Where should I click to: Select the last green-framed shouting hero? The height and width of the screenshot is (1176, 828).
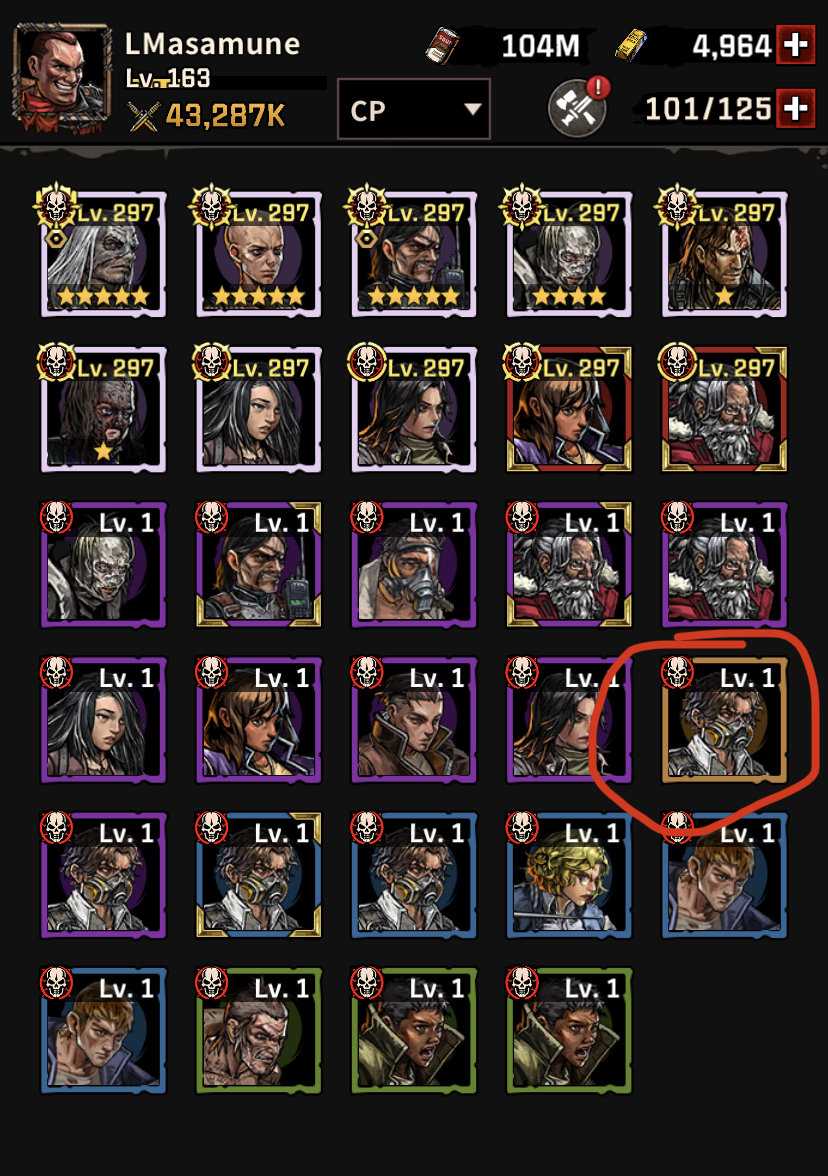point(568,1030)
